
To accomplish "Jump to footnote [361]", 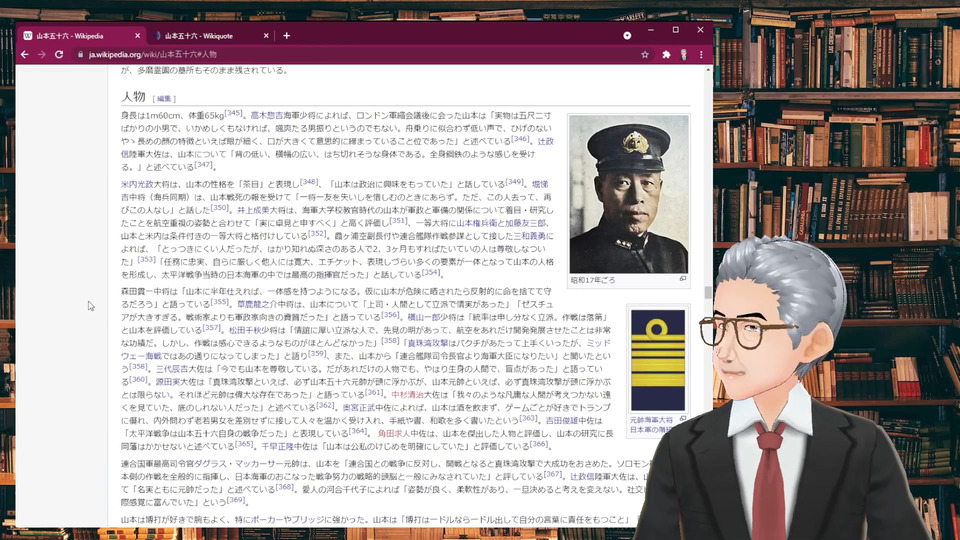I will click(x=374, y=392).
